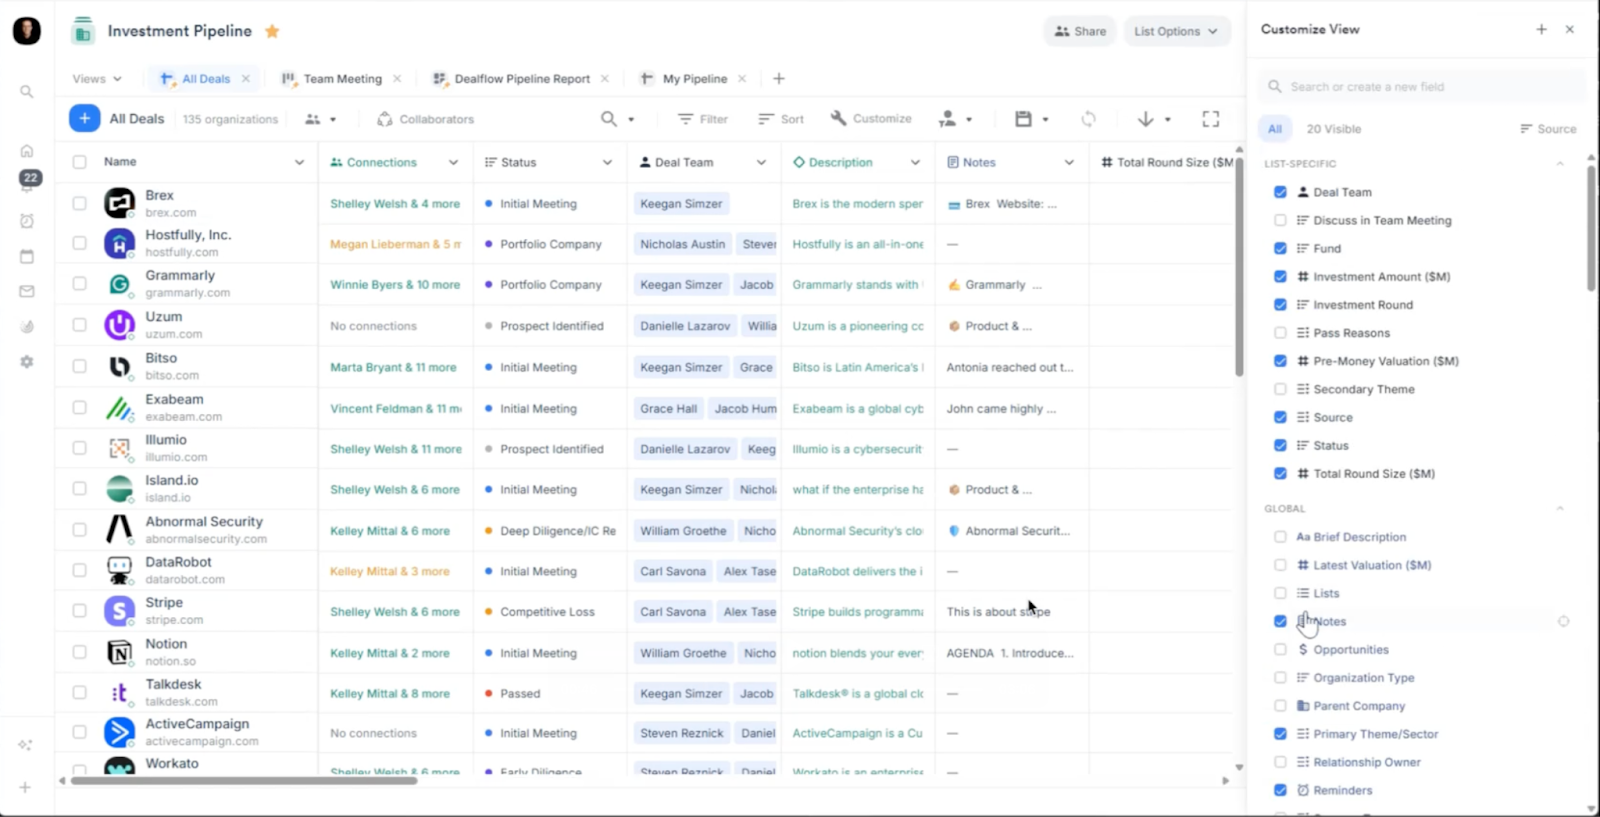This screenshot has width=1600, height=817.
Task: Open the Connections column dropdown arrow
Action: (453, 162)
